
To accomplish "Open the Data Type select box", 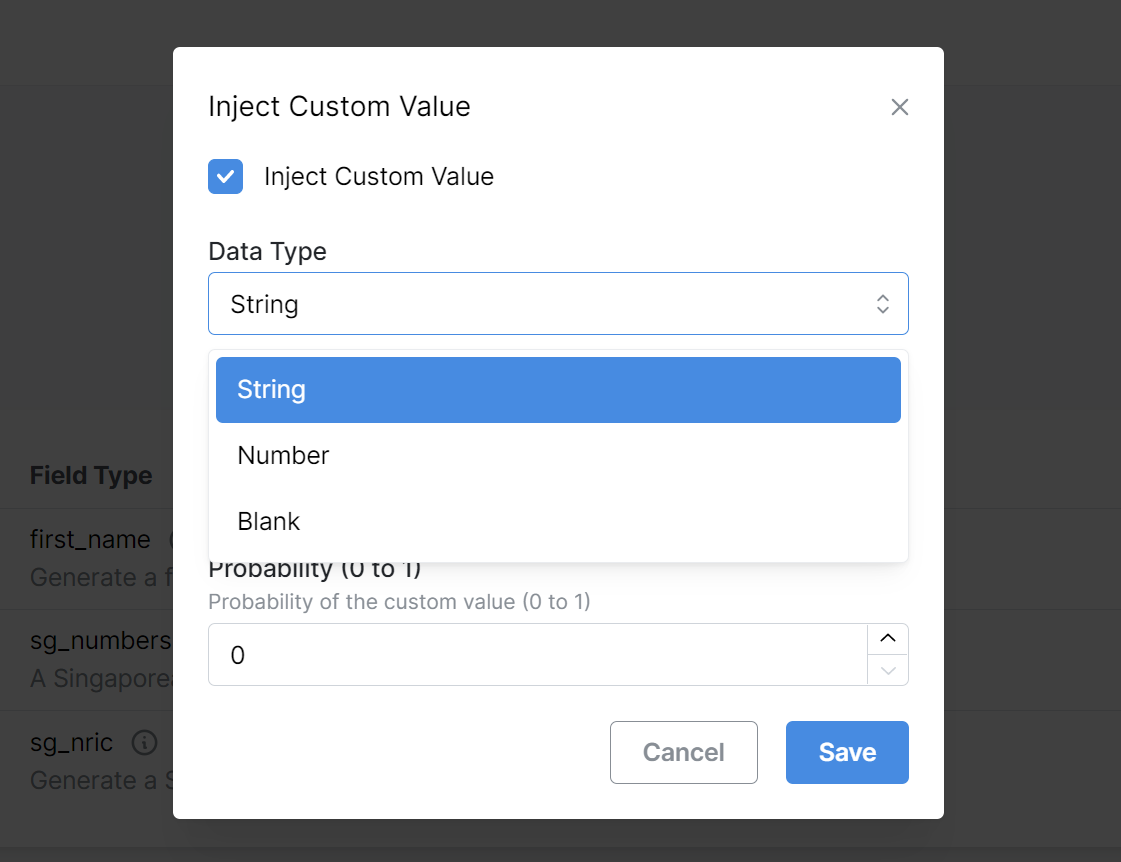I will click(558, 304).
